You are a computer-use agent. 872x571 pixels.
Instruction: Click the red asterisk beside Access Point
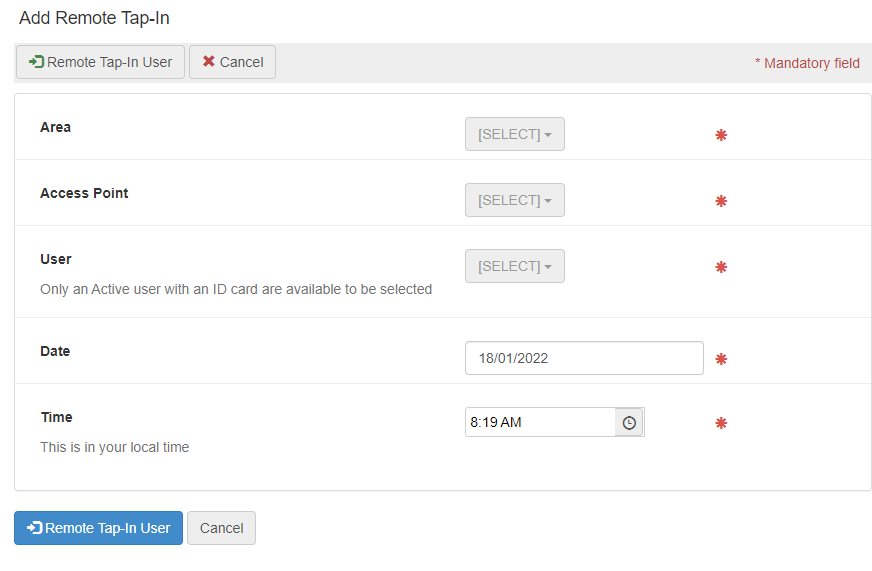[x=721, y=201]
